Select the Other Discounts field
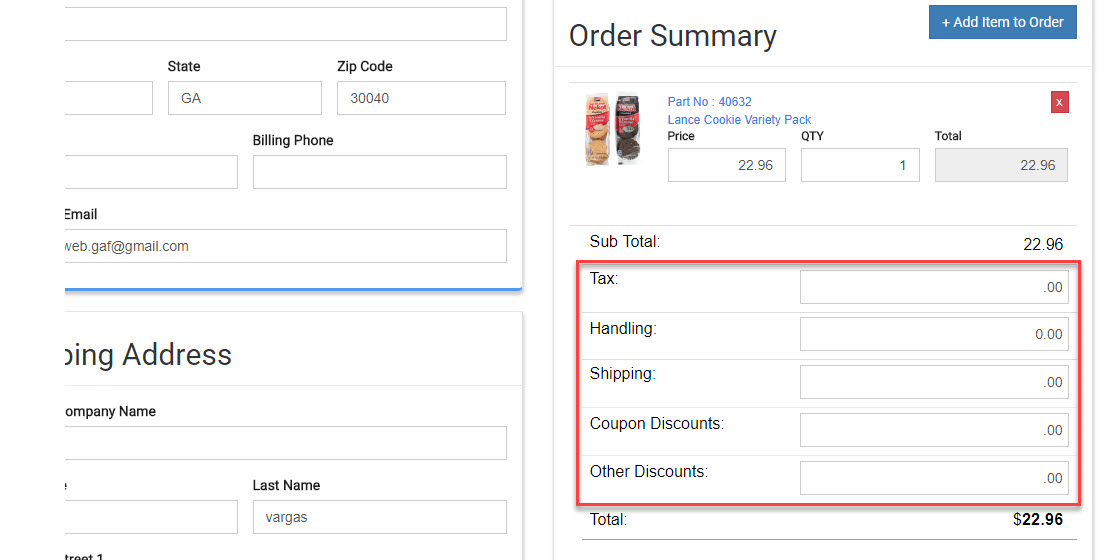Screen dimensions: 1108x560 [x=933, y=478]
